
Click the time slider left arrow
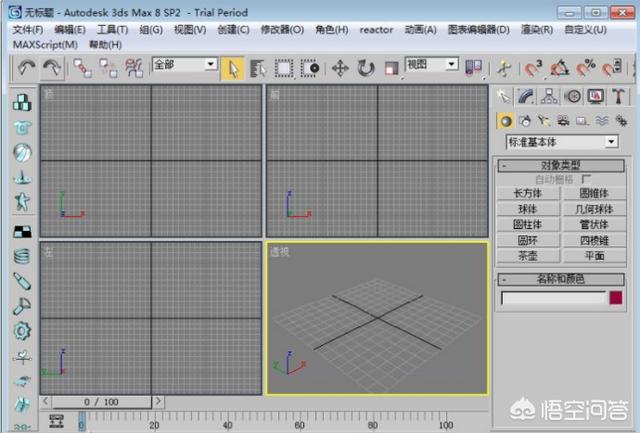click(x=45, y=402)
